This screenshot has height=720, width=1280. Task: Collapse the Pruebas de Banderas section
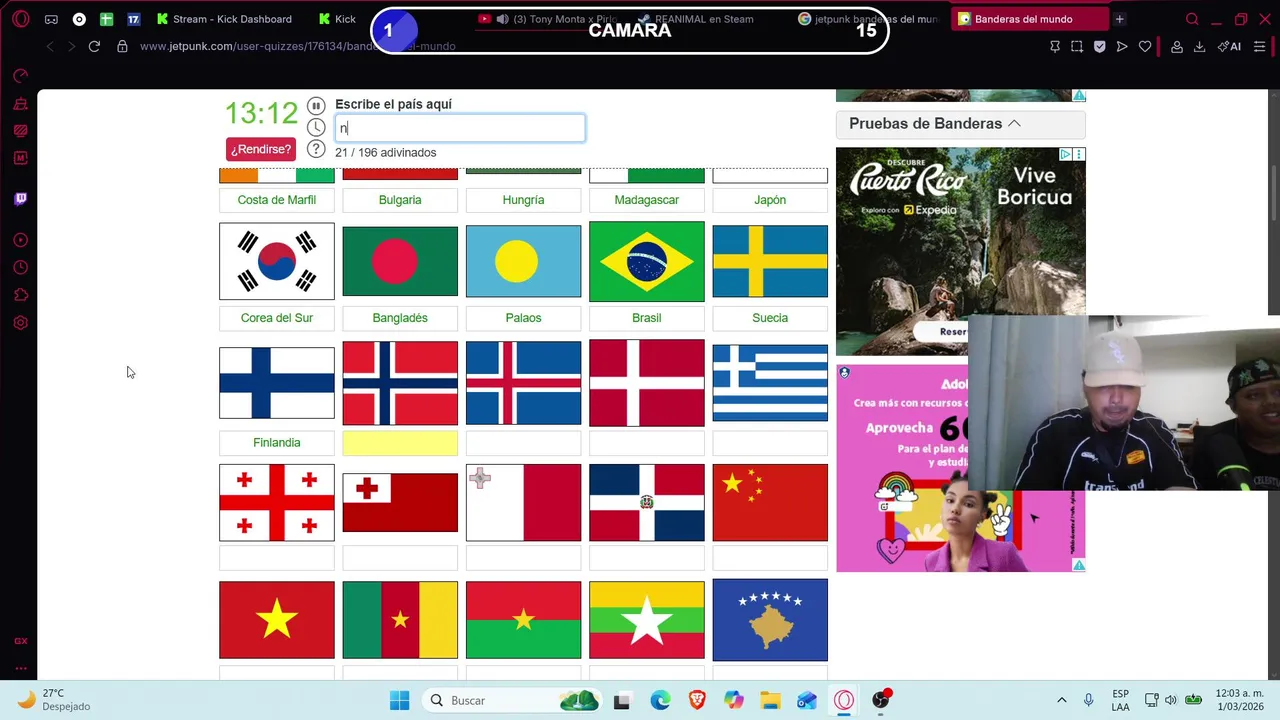[960, 123]
